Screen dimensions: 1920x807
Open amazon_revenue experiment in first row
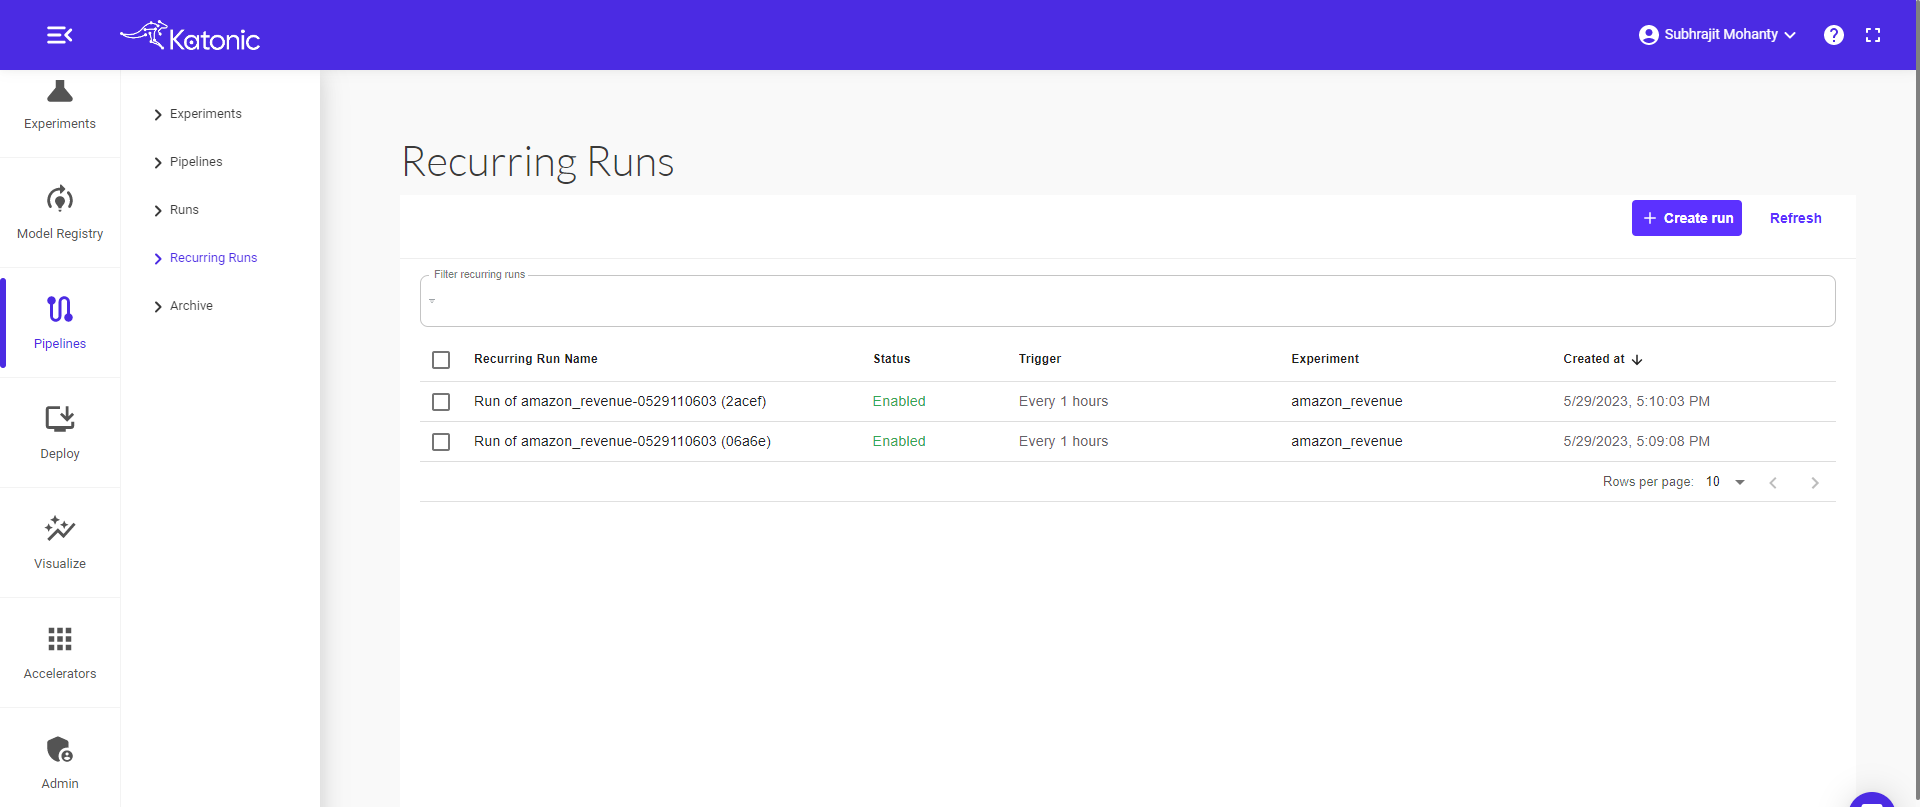click(x=1346, y=401)
